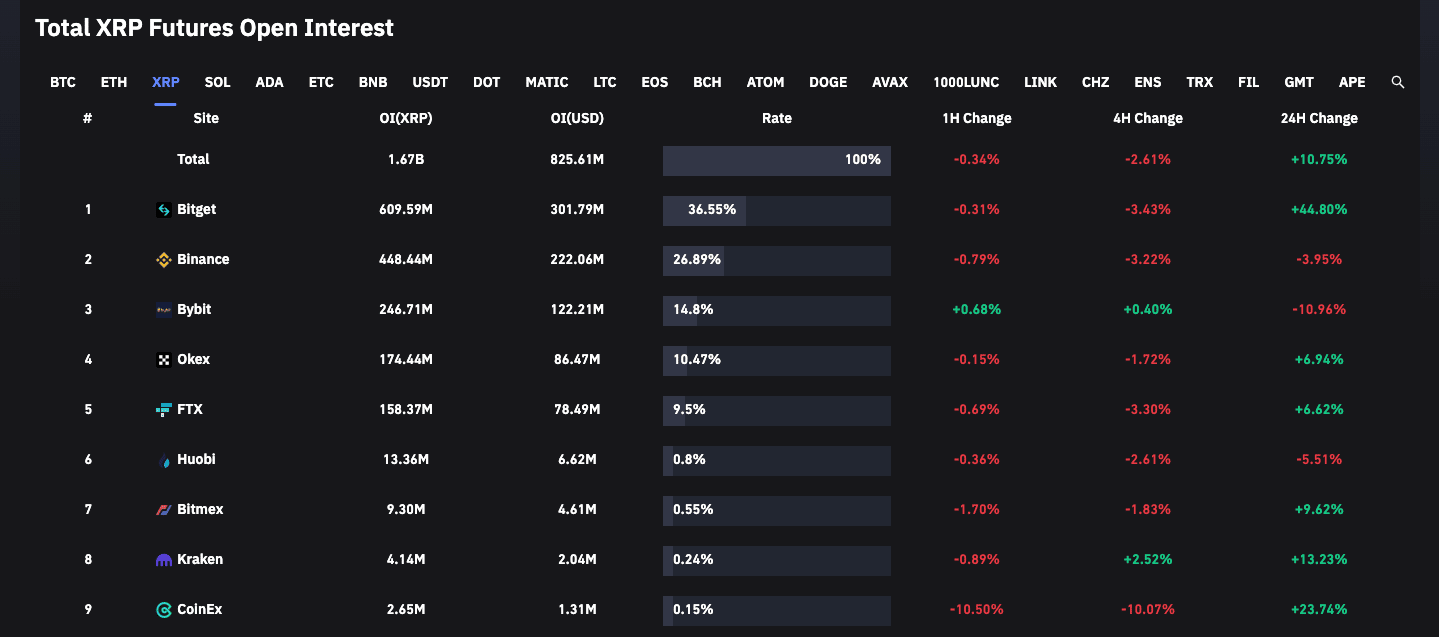This screenshot has width=1439, height=637.
Task: Select the Bybit exchange icon
Action: (162, 309)
